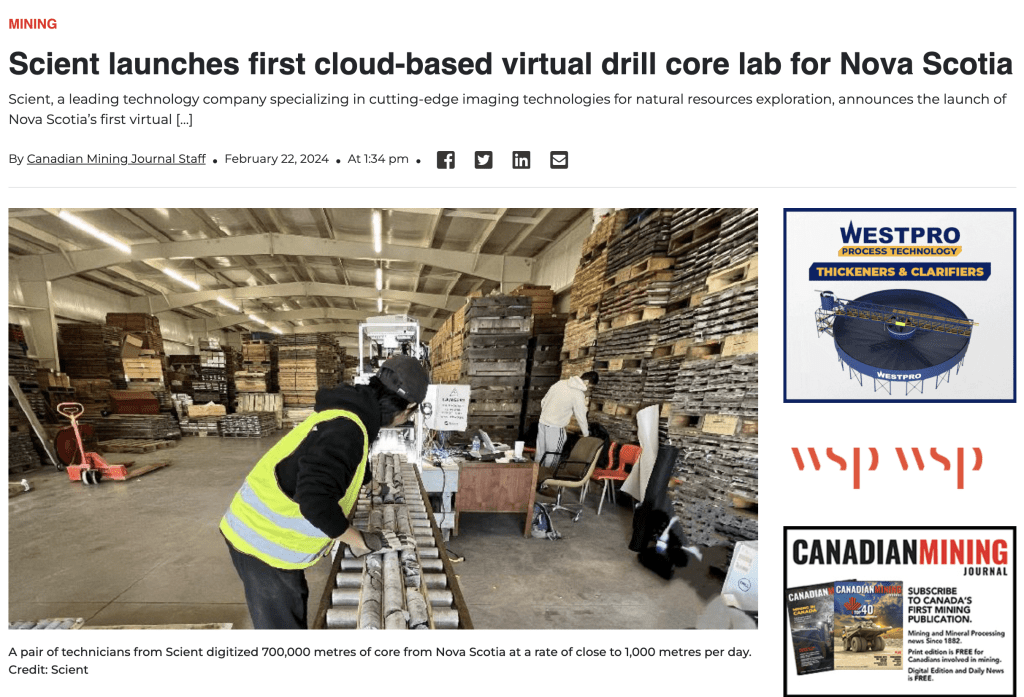The height and width of the screenshot is (697, 1024).
Task: Click the Thickeners & Clarifiers banner
Action: (x=899, y=271)
